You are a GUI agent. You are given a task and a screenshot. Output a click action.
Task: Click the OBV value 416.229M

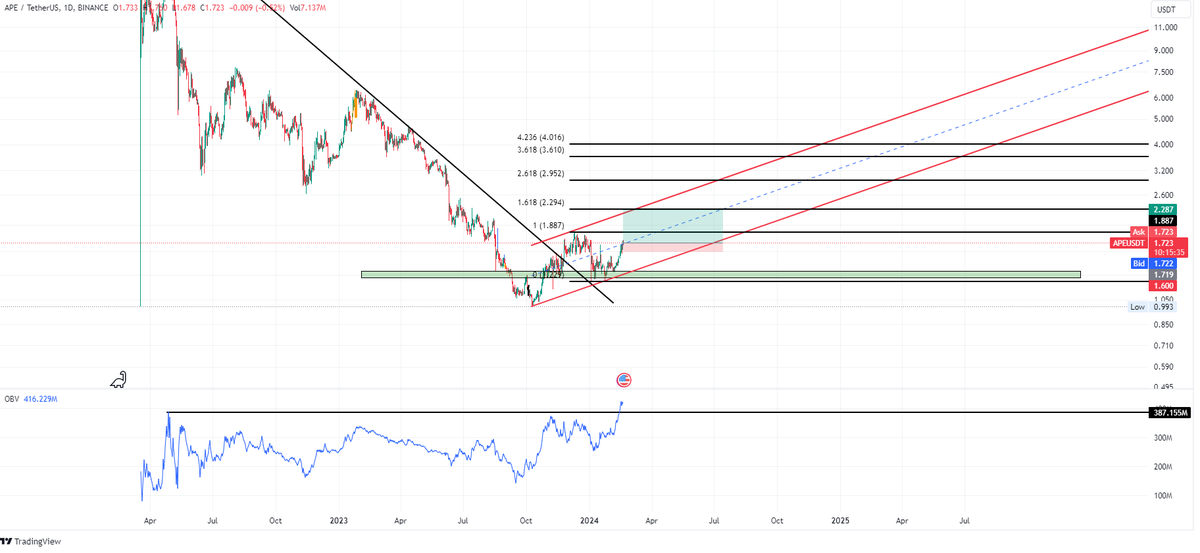40,398
